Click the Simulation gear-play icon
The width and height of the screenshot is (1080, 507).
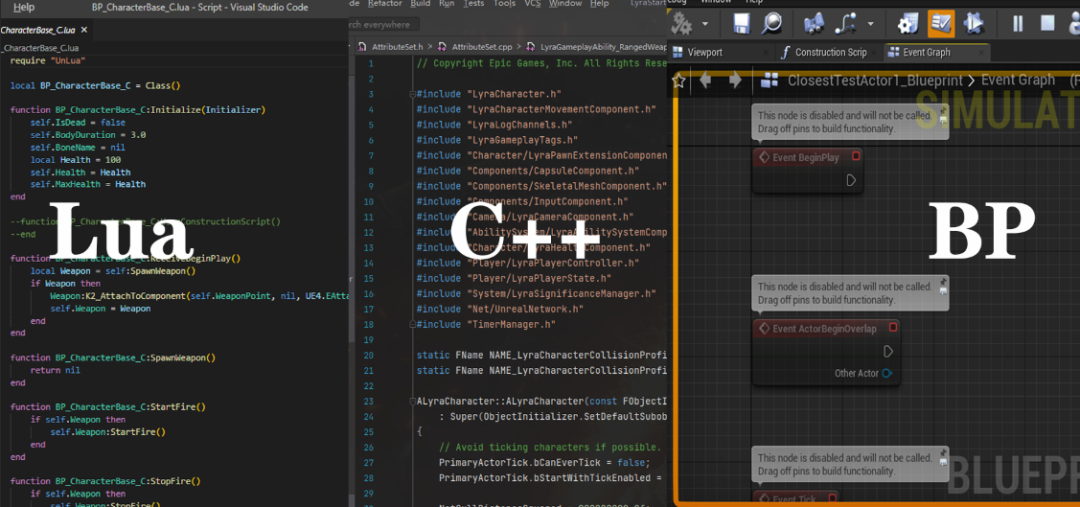[x=973, y=25]
